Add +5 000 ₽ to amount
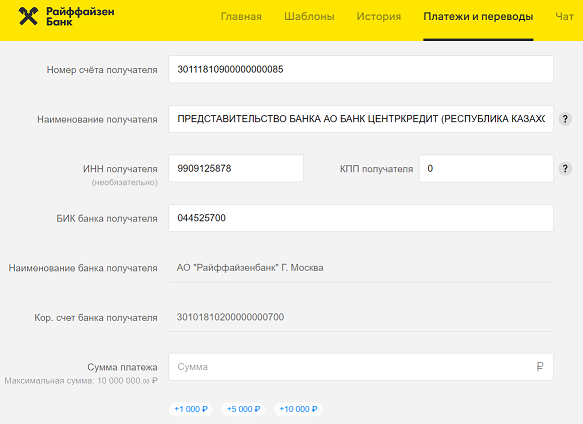 pyautogui.click(x=243, y=409)
